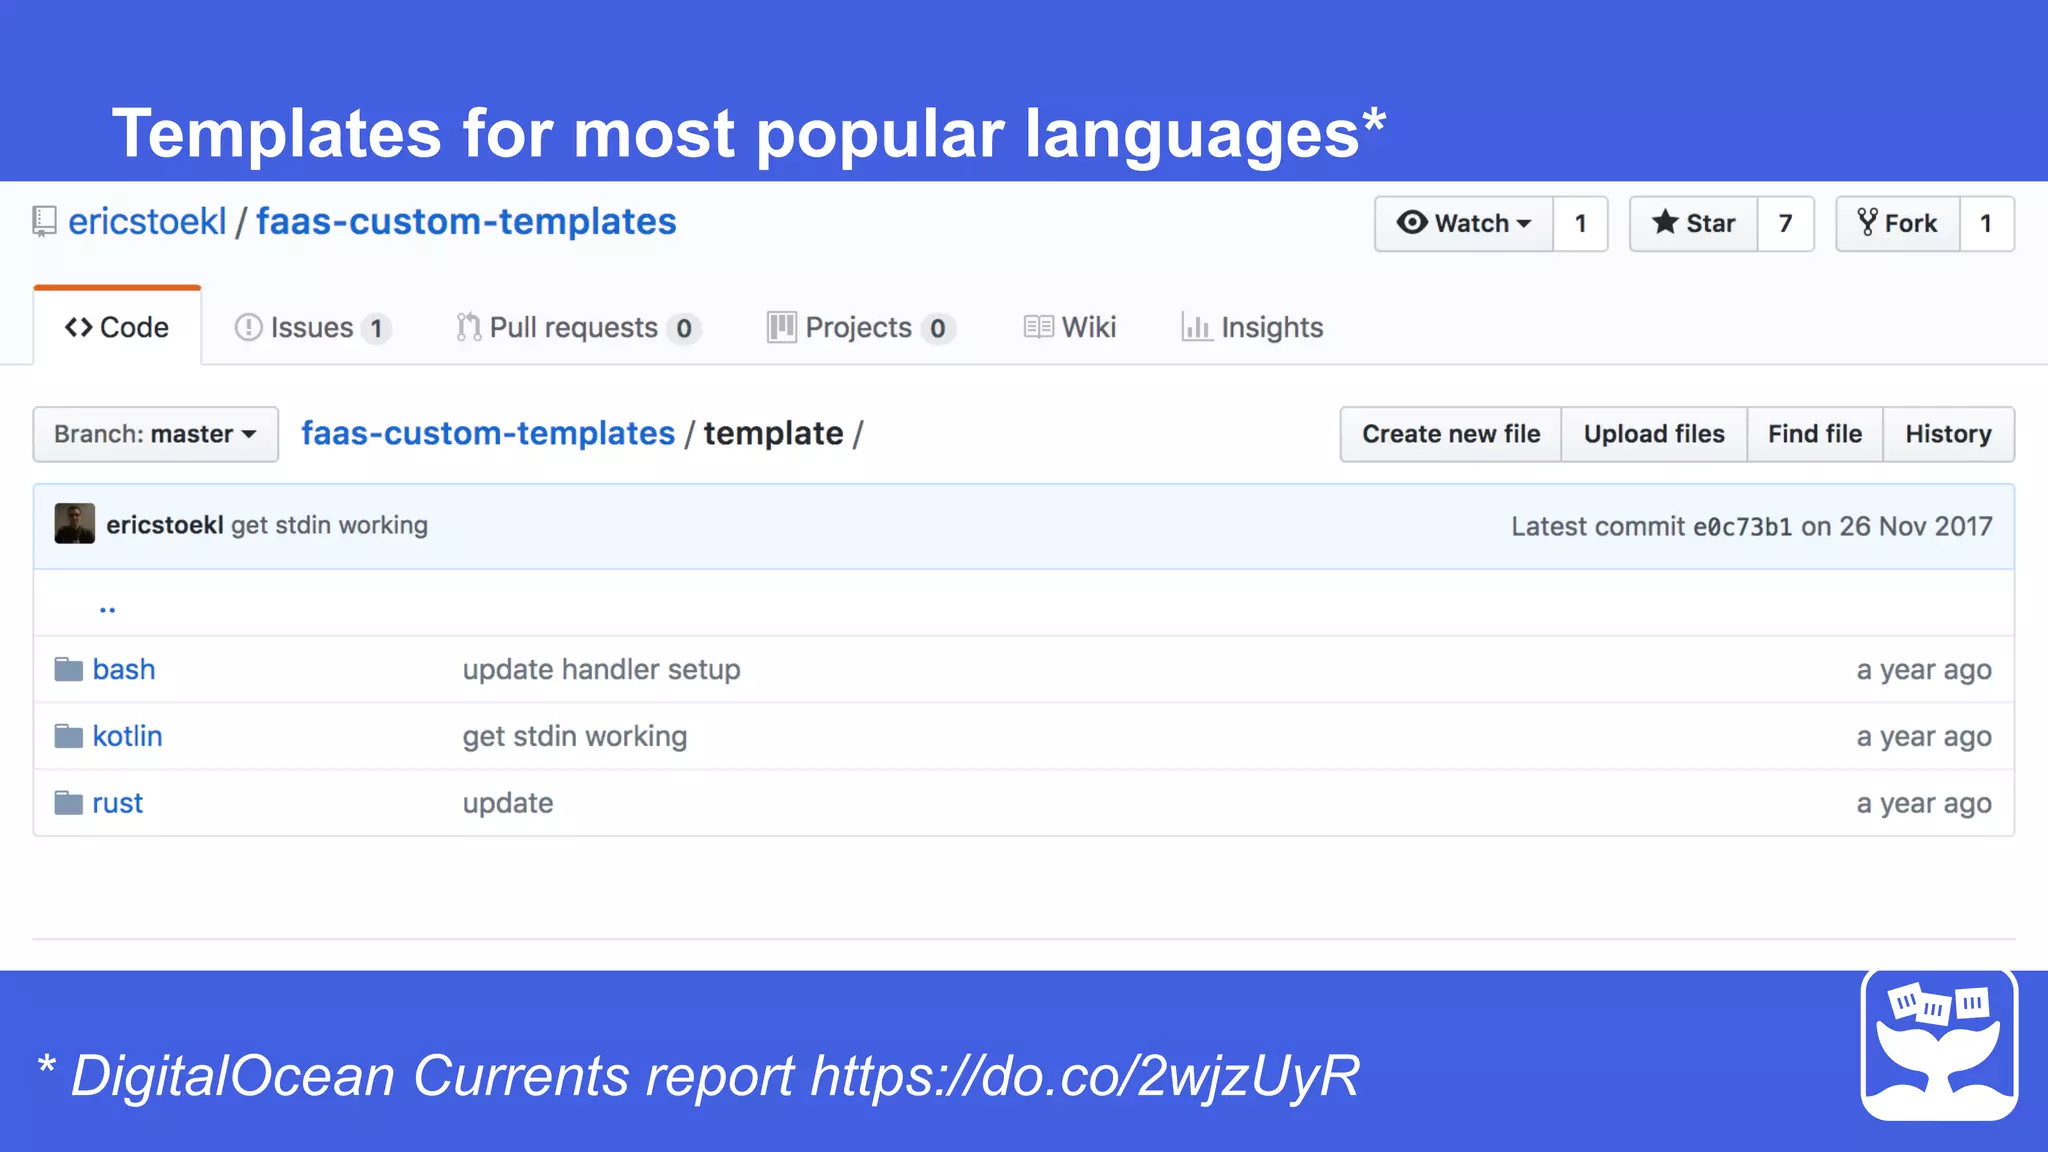Click Create new file button
Image resolution: width=2048 pixels, height=1152 pixels.
(x=1451, y=434)
